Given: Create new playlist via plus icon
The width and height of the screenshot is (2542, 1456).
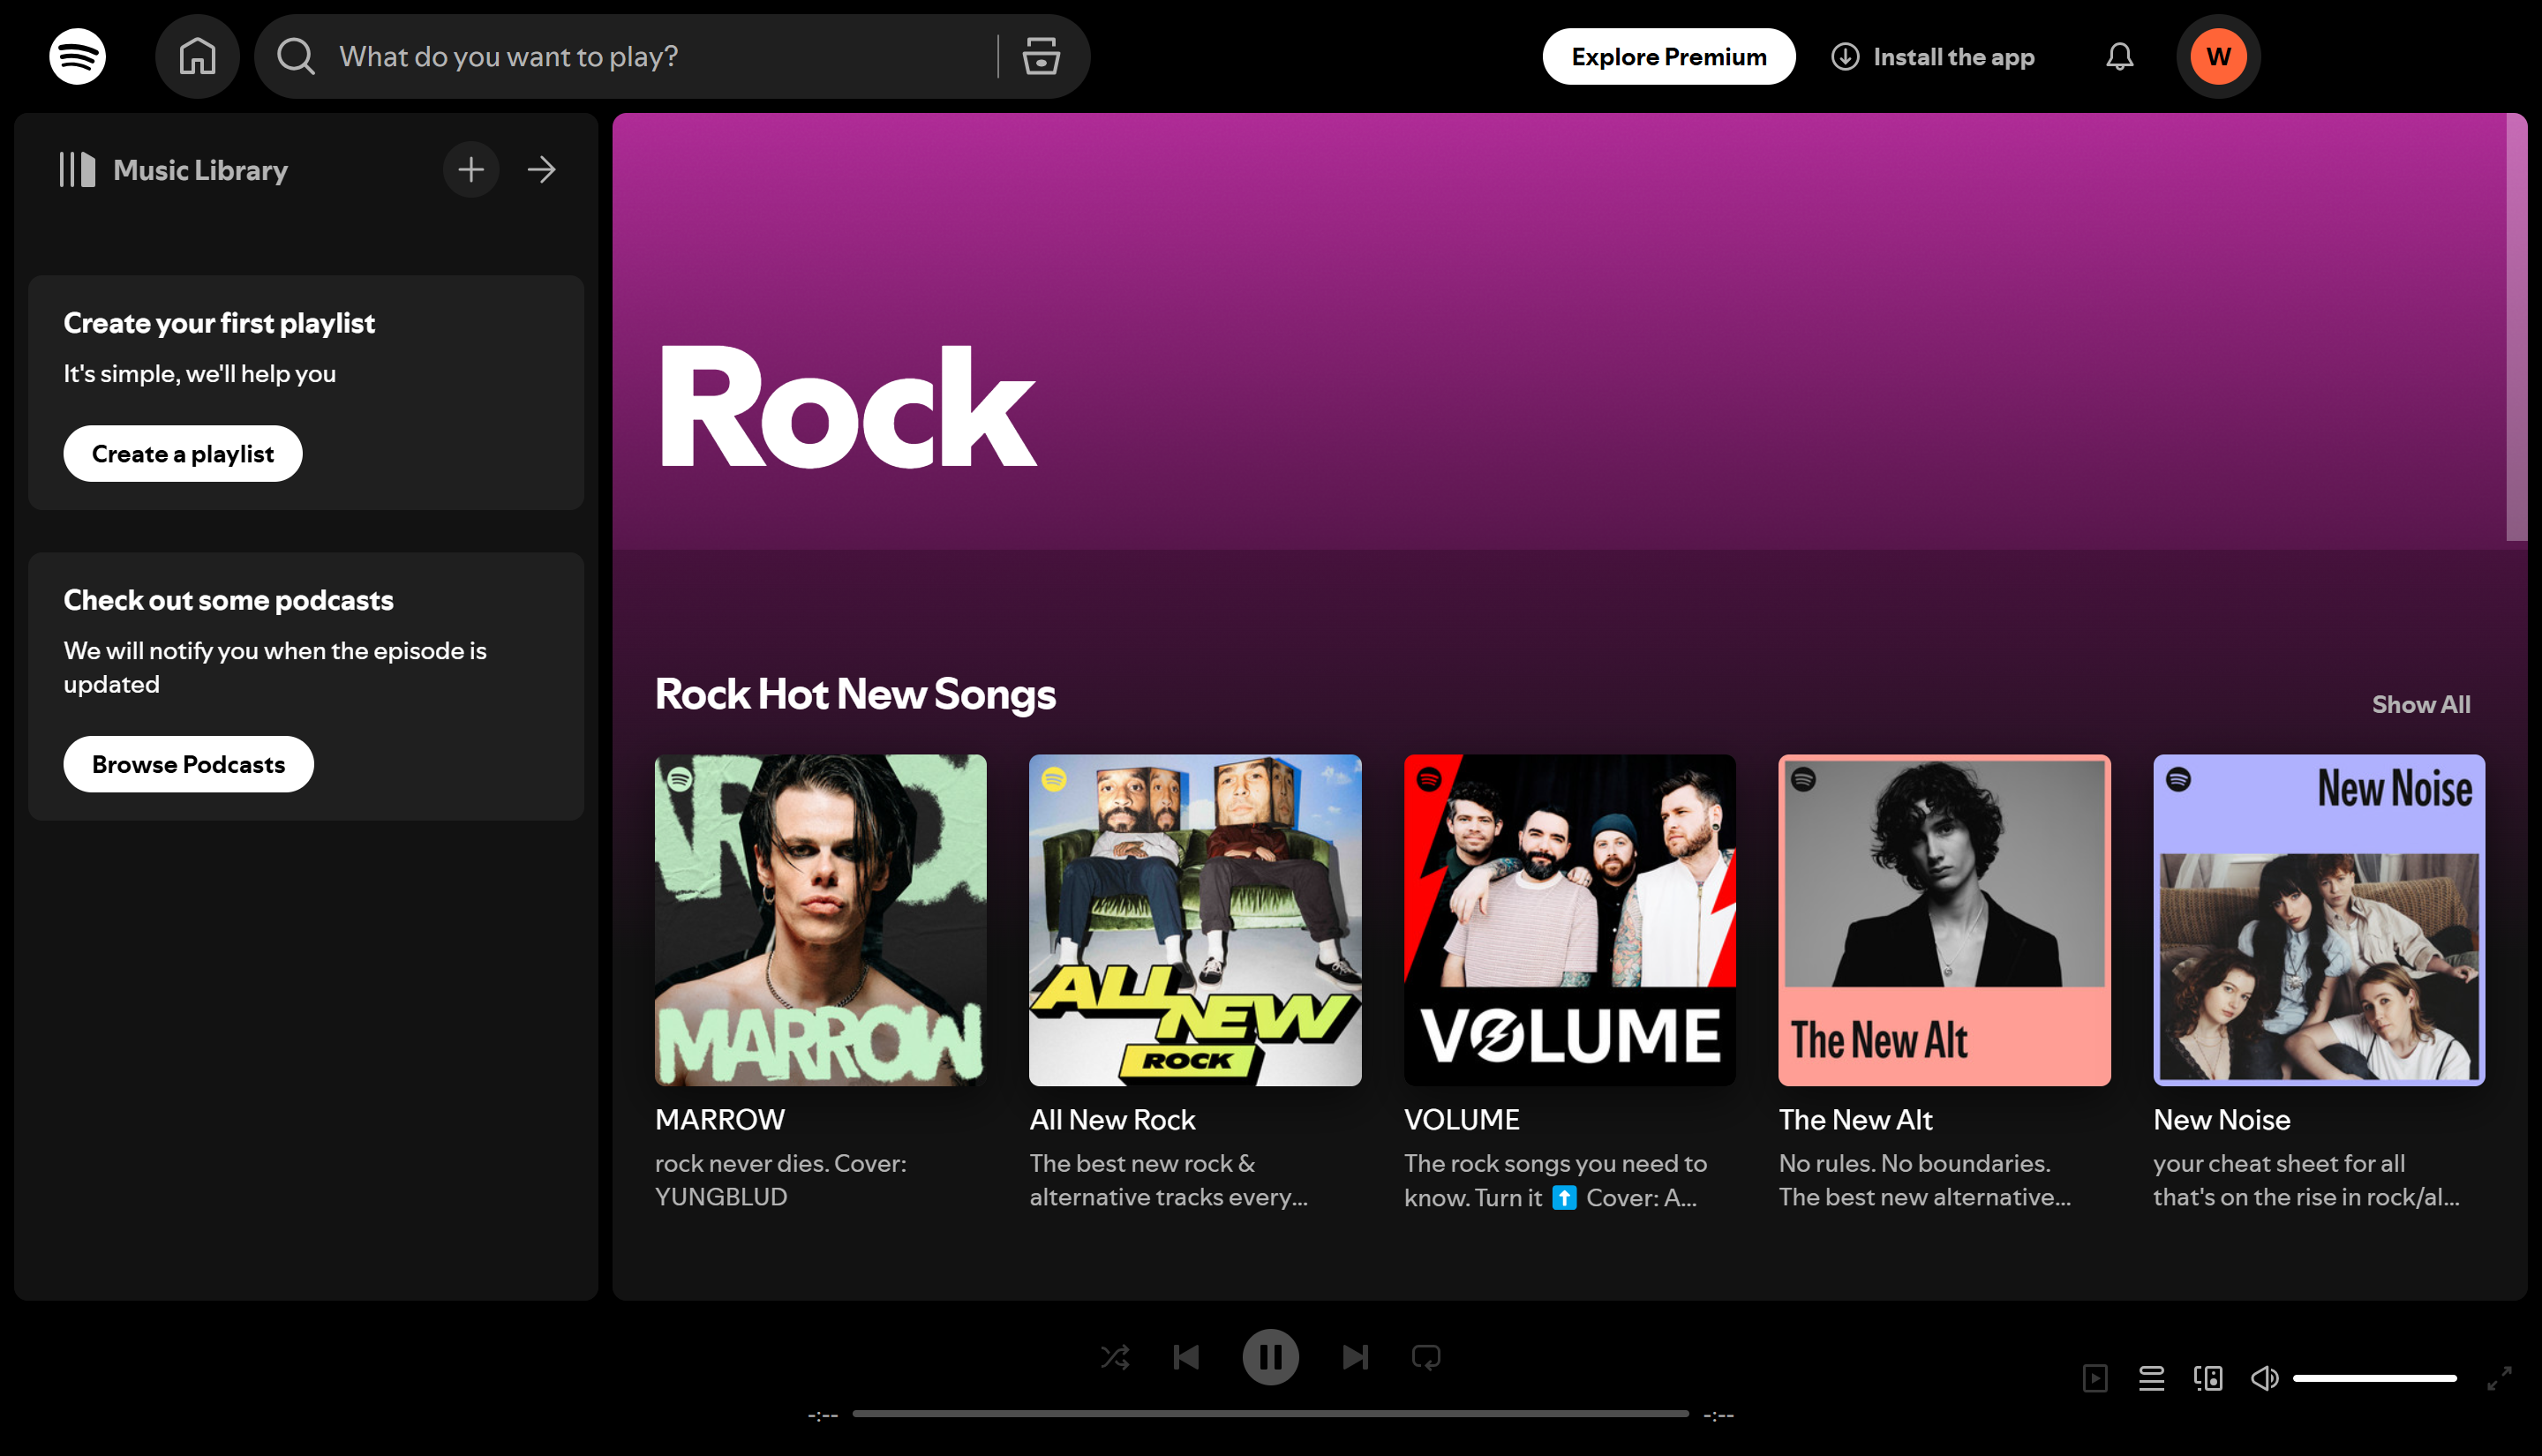Looking at the screenshot, I should 470,169.
